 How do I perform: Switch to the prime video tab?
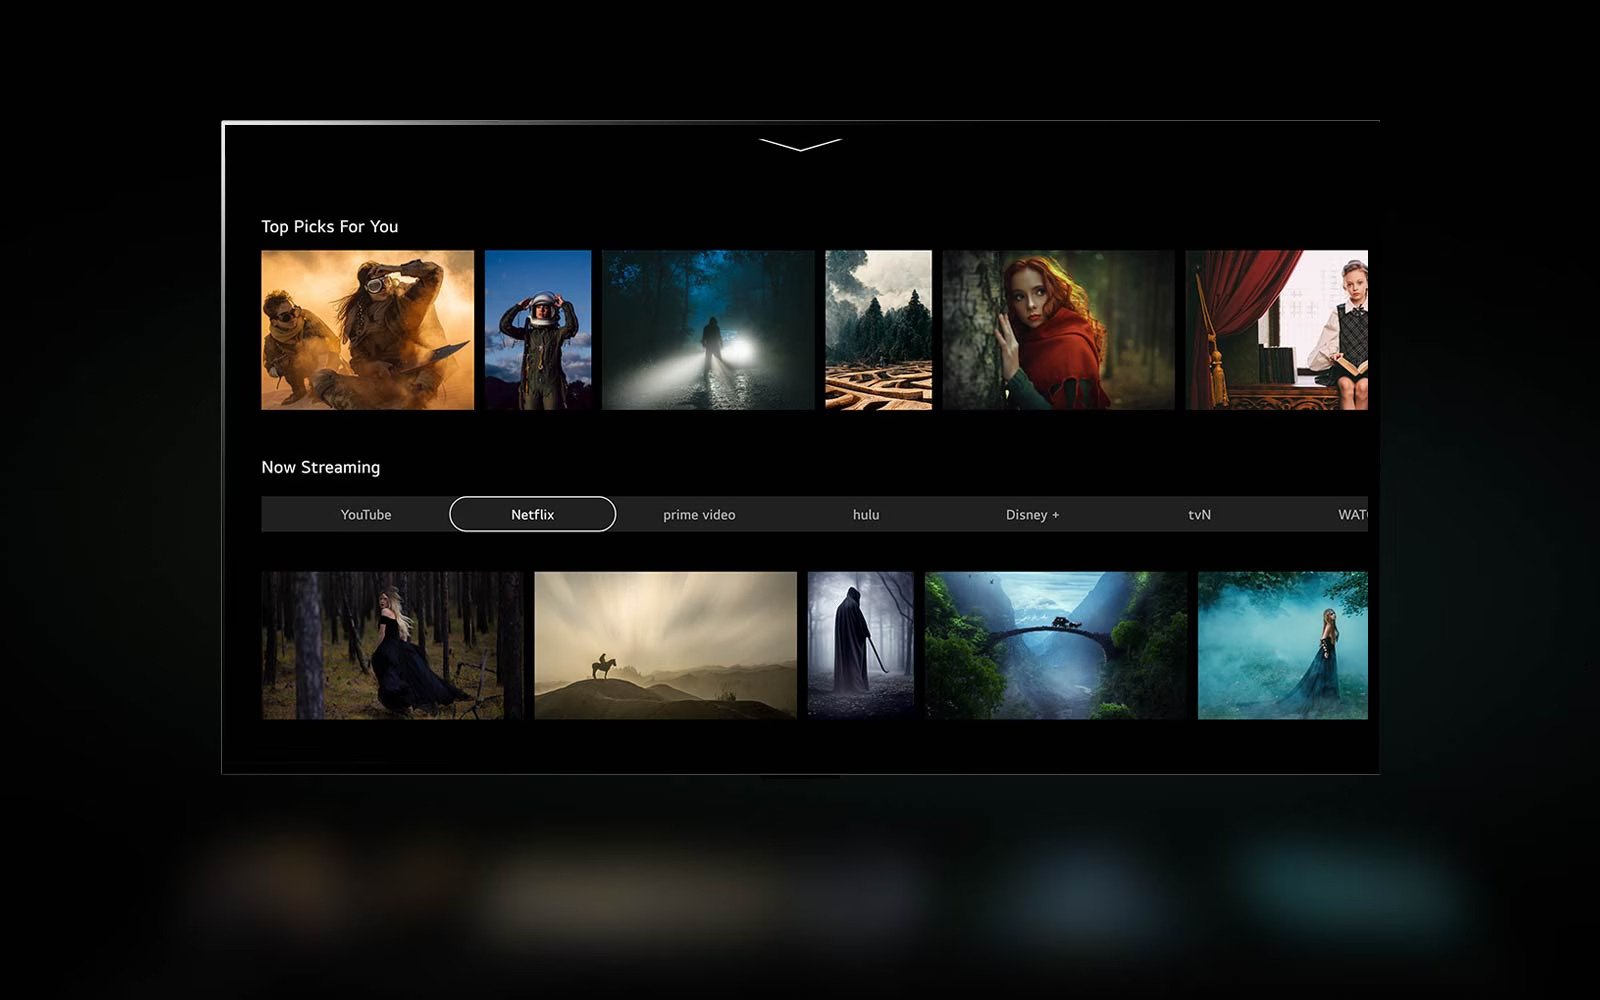(699, 514)
